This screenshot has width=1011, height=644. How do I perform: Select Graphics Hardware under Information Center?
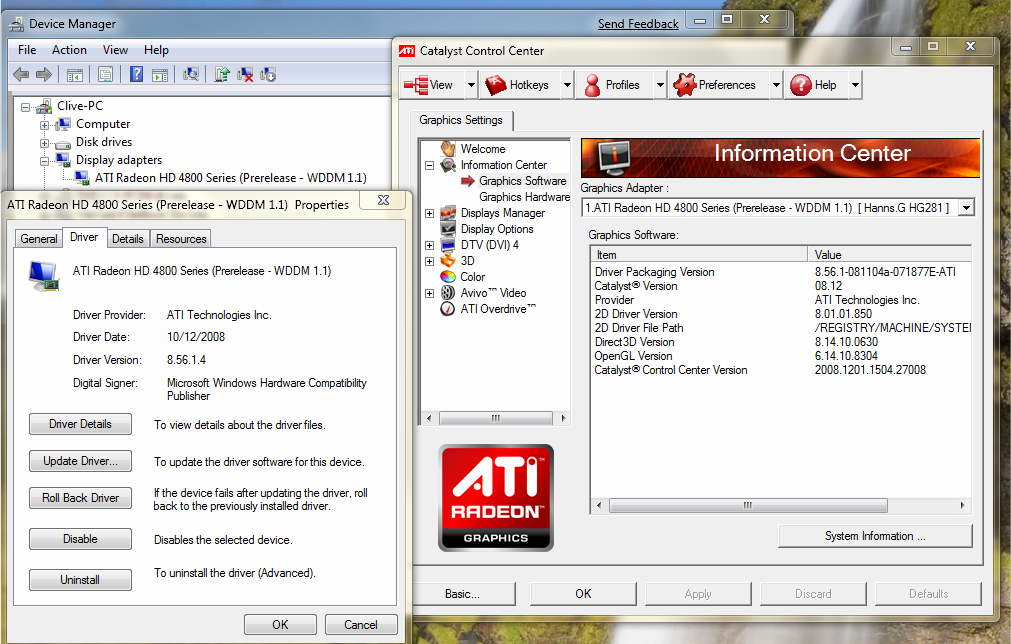524,197
